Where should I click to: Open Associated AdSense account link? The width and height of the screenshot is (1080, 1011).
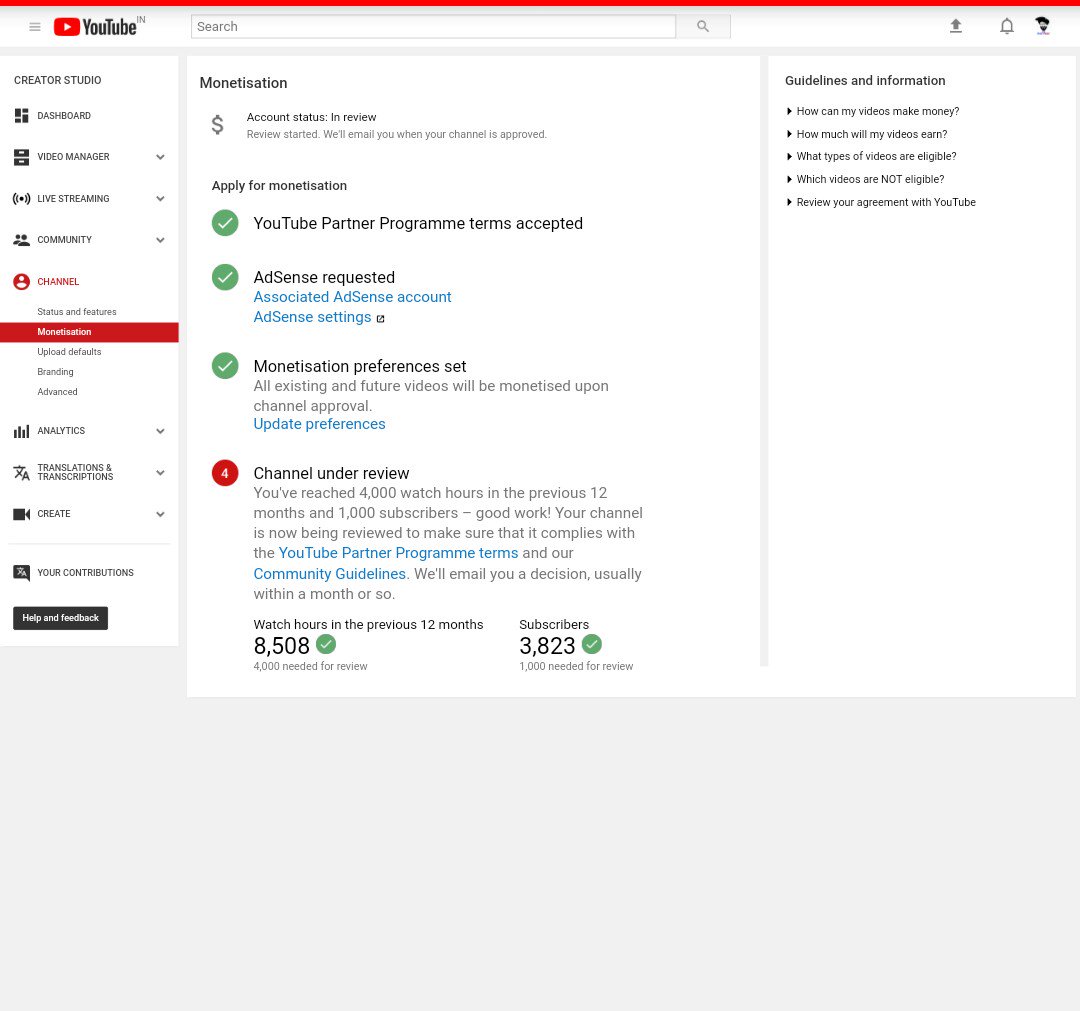(x=352, y=297)
